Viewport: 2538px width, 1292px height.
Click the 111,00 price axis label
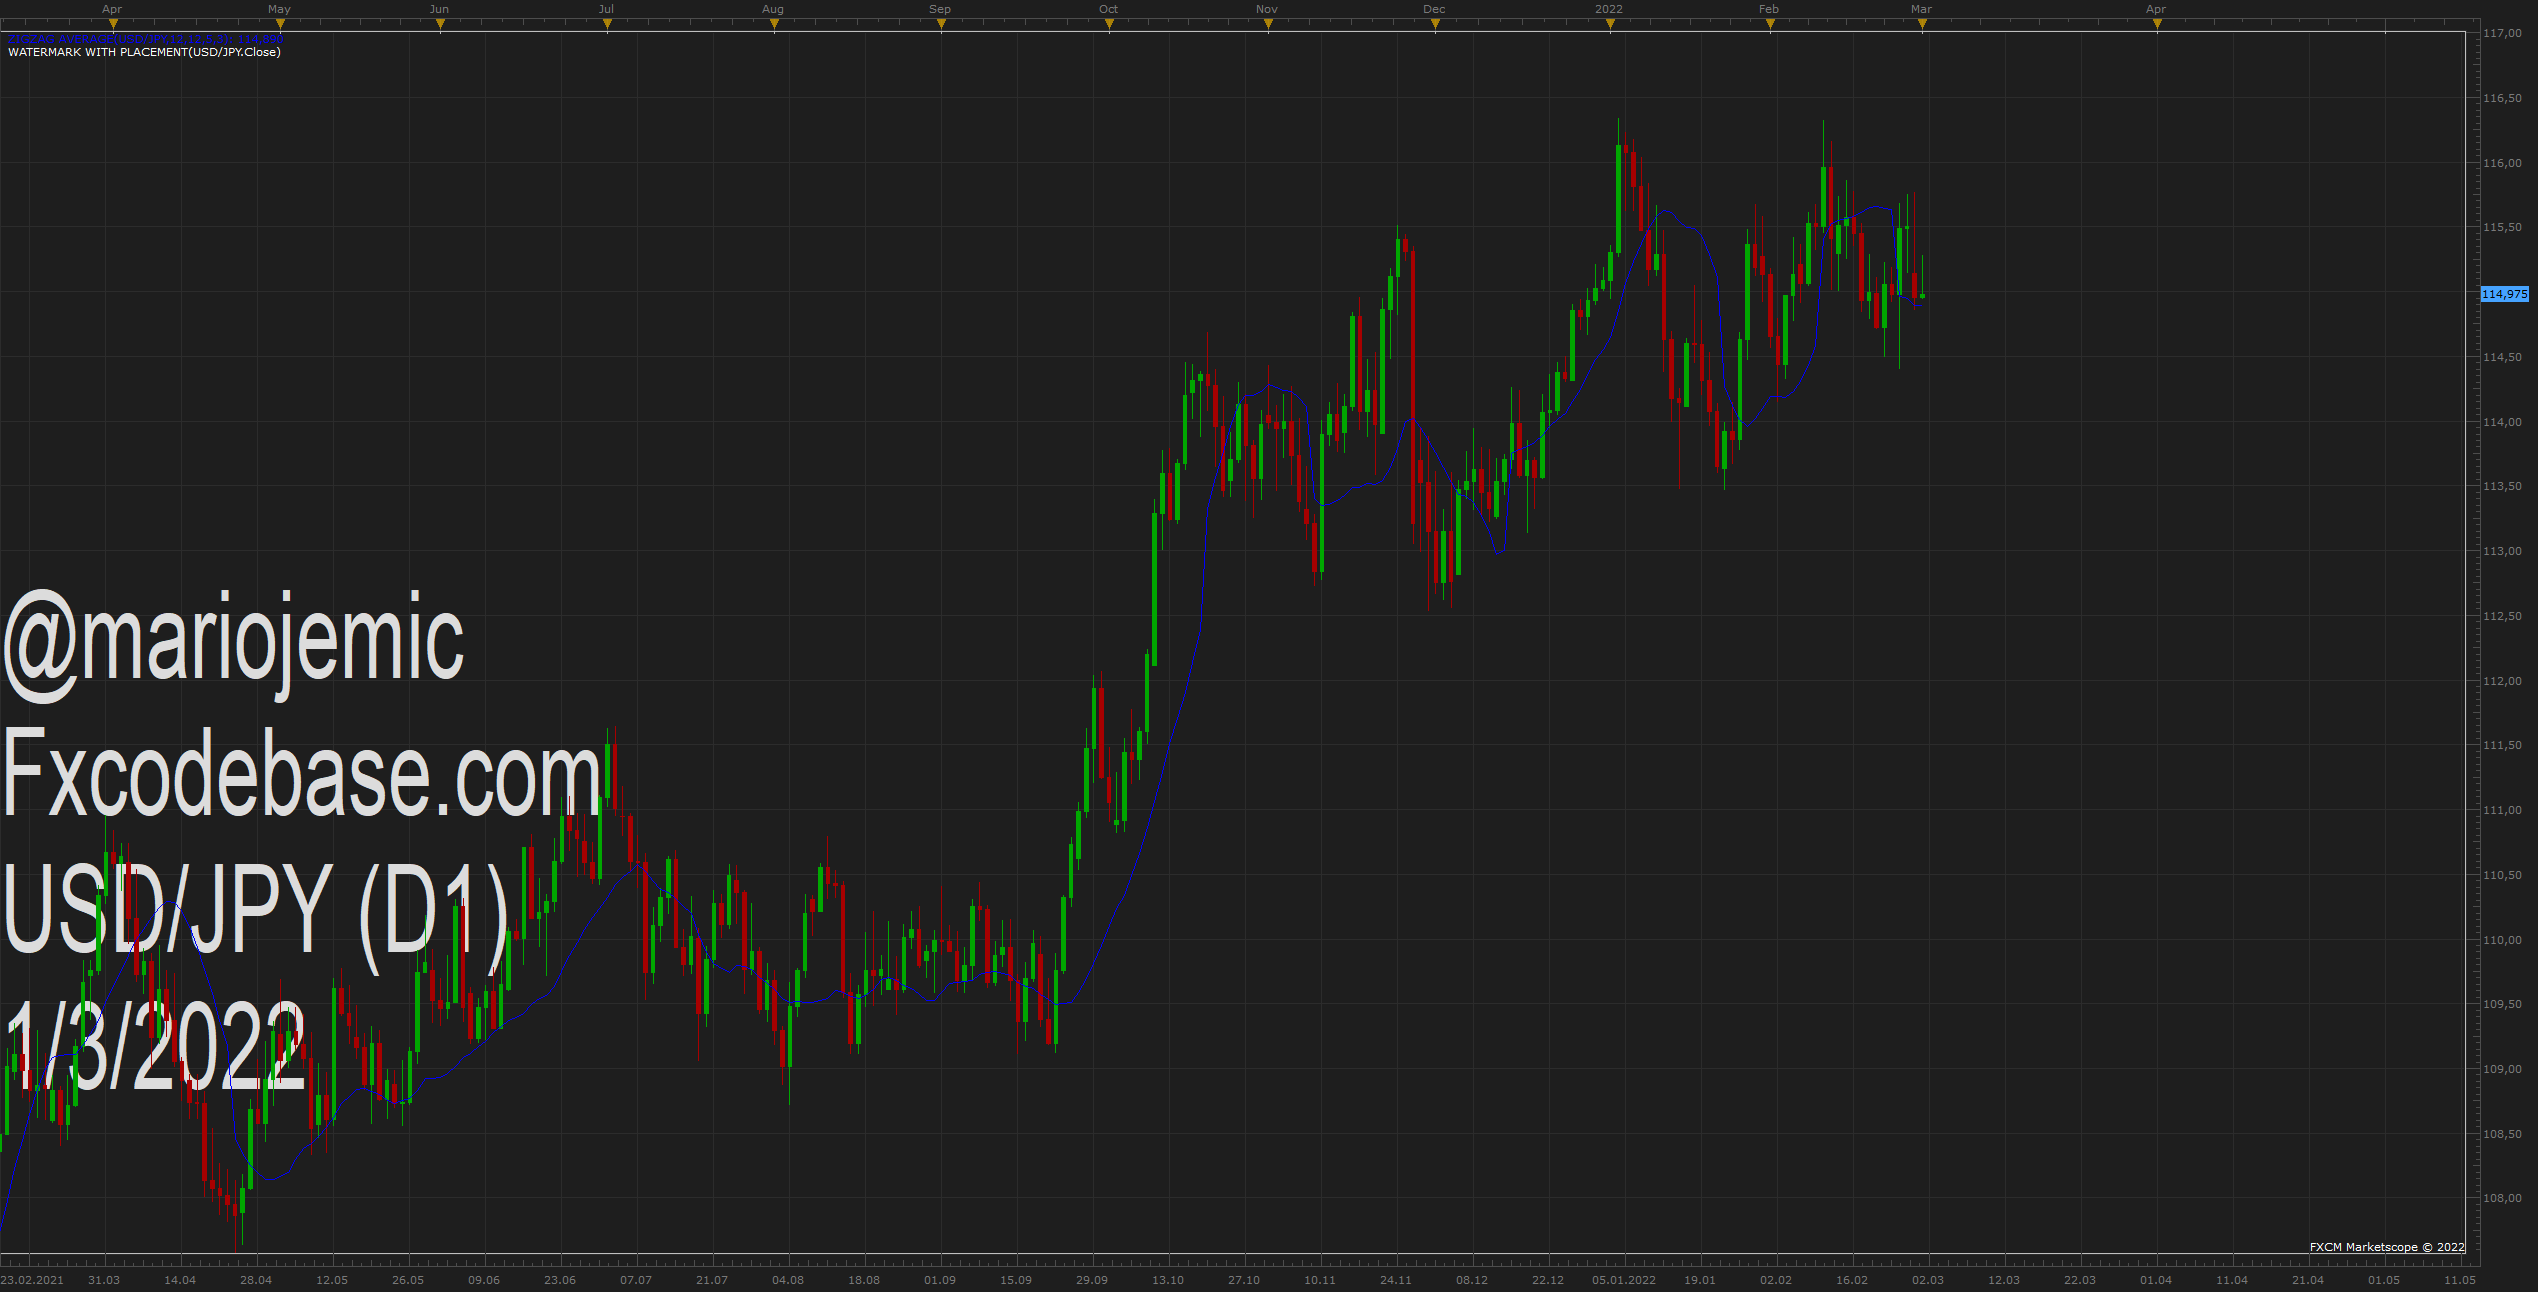point(2502,810)
